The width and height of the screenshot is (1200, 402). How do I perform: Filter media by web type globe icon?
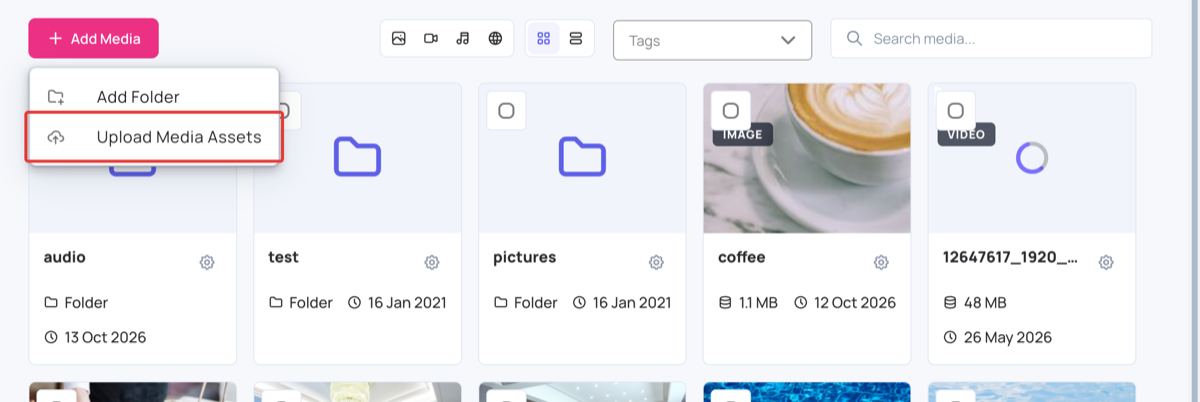pos(495,38)
